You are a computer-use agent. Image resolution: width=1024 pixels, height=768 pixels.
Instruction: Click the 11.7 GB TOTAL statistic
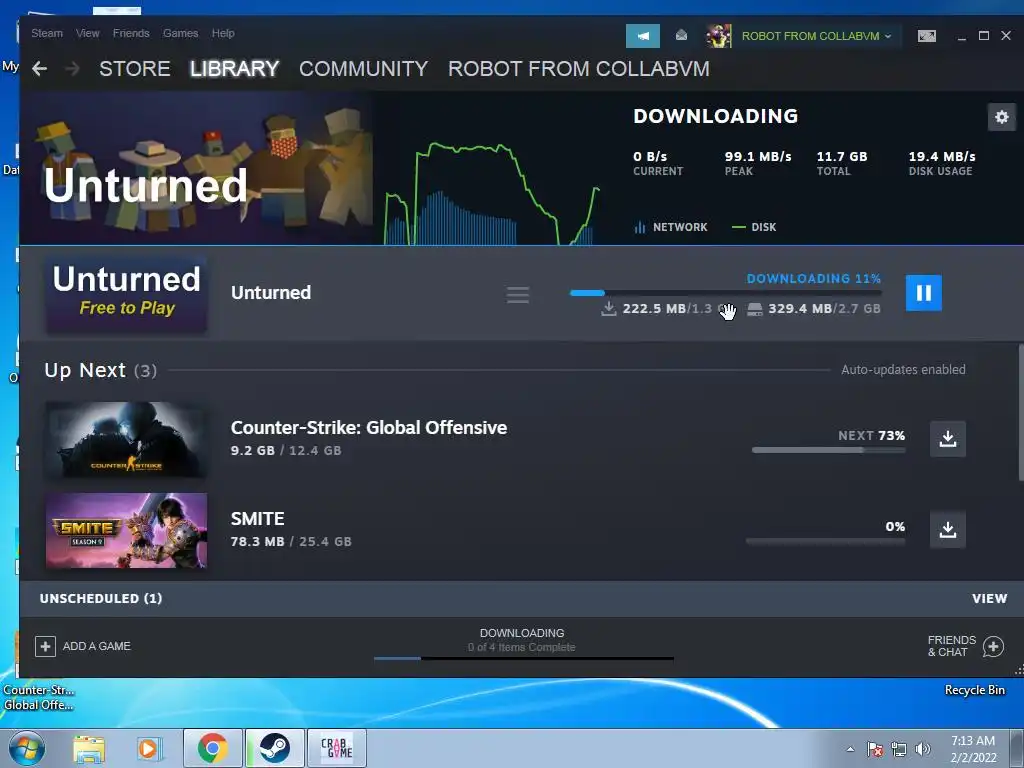tap(841, 163)
